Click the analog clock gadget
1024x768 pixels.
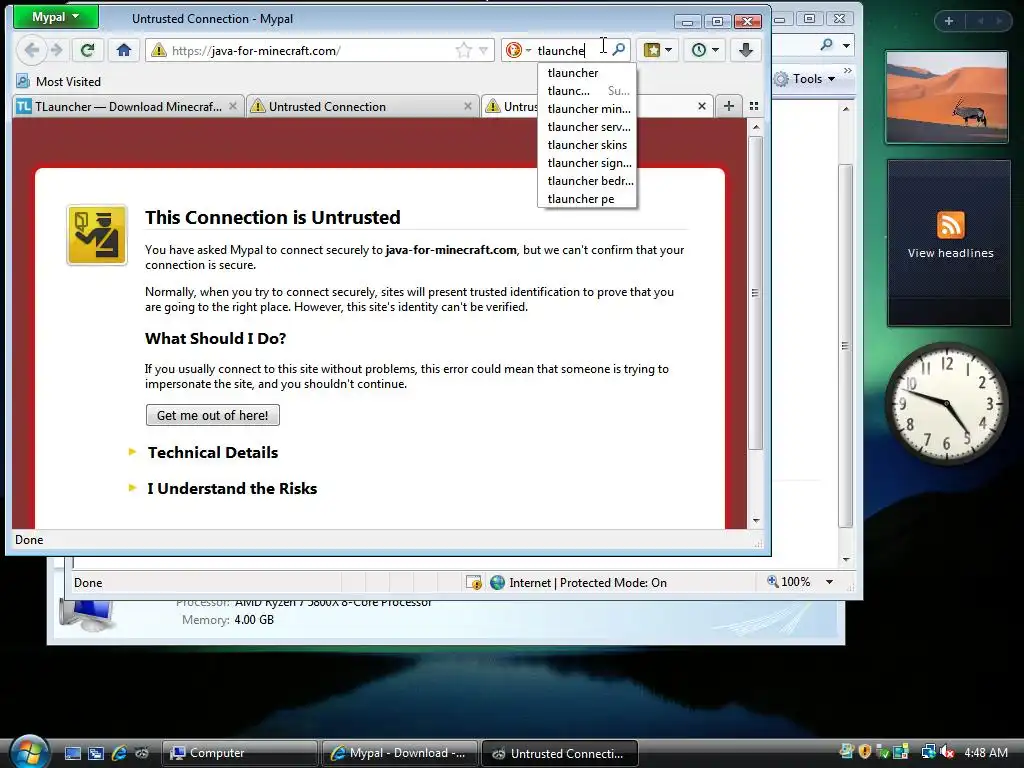point(946,404)
